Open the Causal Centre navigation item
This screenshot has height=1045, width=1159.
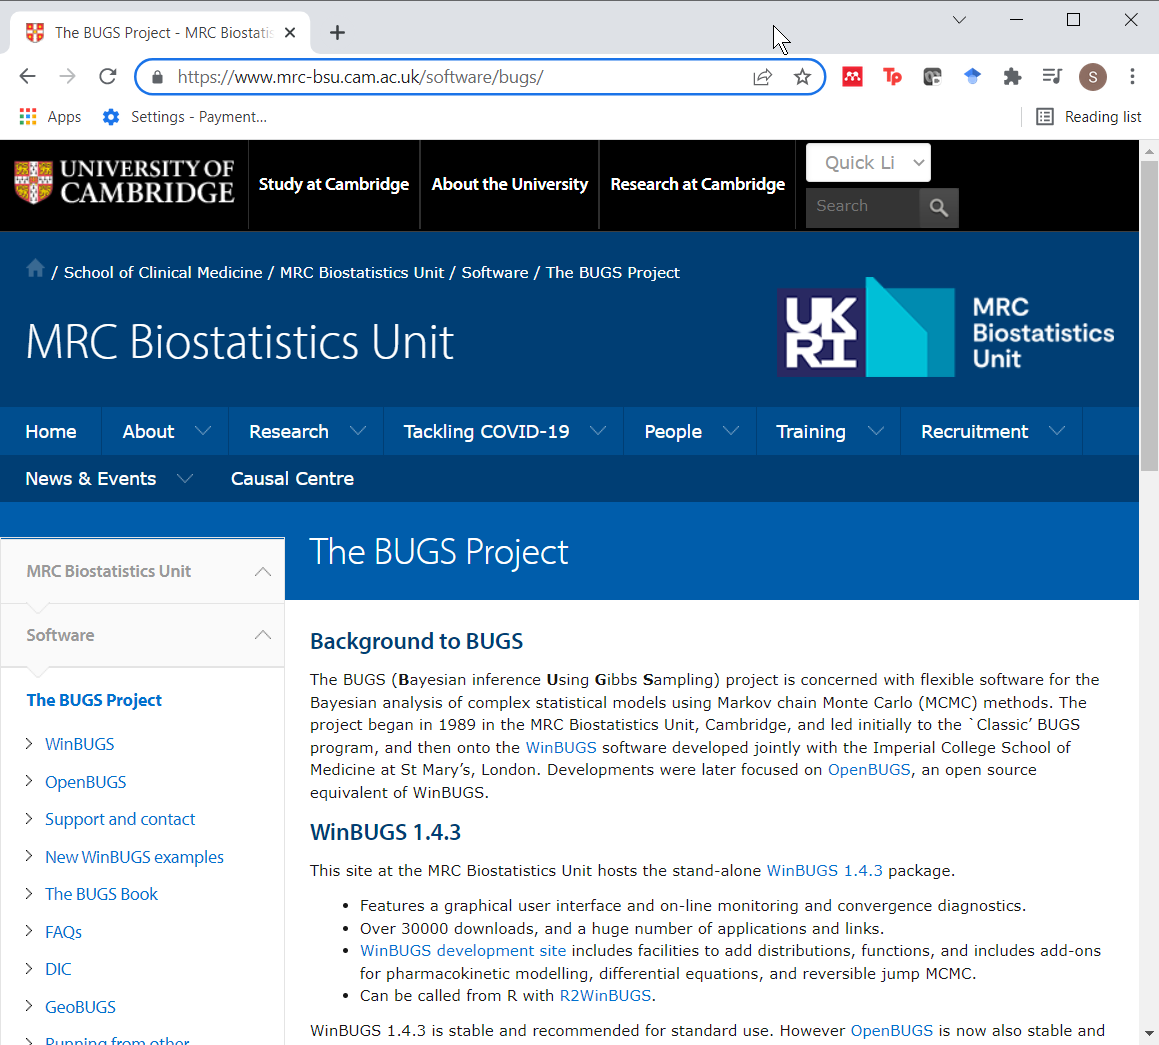292,479
